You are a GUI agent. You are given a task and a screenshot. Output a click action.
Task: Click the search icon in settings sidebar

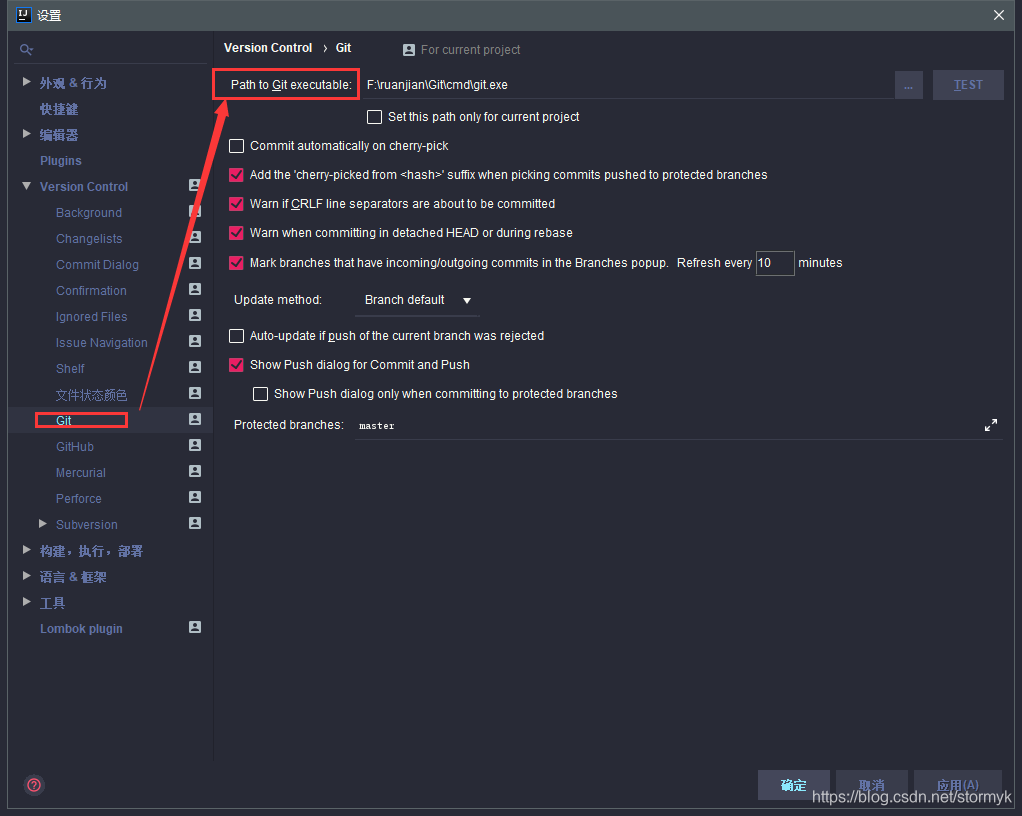coord(26,50)
